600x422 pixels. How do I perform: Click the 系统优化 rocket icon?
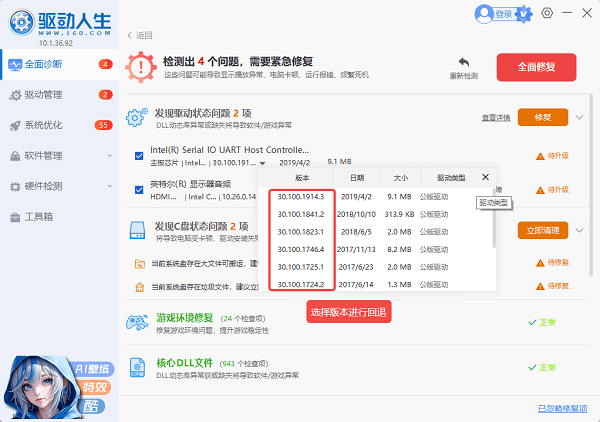[15, 126]
